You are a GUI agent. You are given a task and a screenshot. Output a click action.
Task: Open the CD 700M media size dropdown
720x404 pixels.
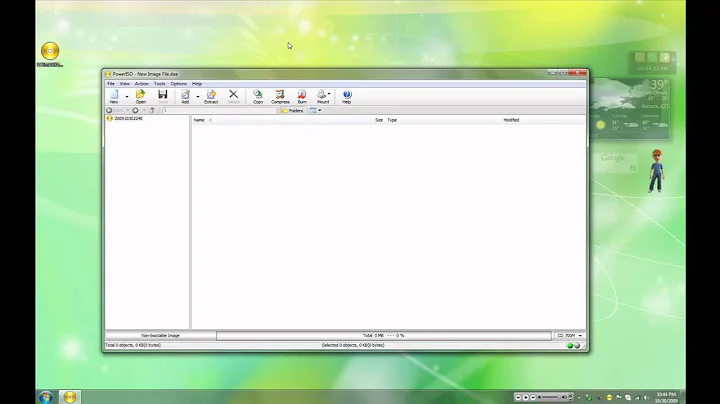click(x=570, y=336)
